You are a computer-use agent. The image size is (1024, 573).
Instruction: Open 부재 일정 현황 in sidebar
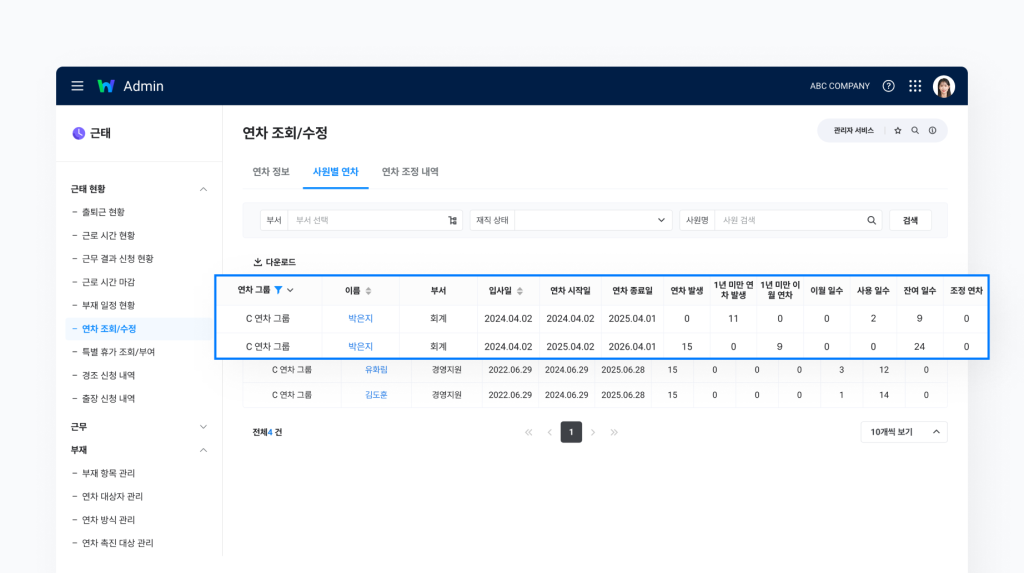coord(108,305)
